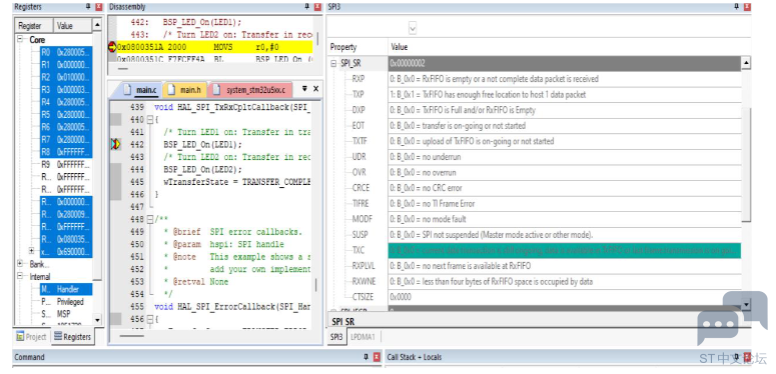Select the OVR property row
This screenshot has height=374, width=776.
(534, 172)
